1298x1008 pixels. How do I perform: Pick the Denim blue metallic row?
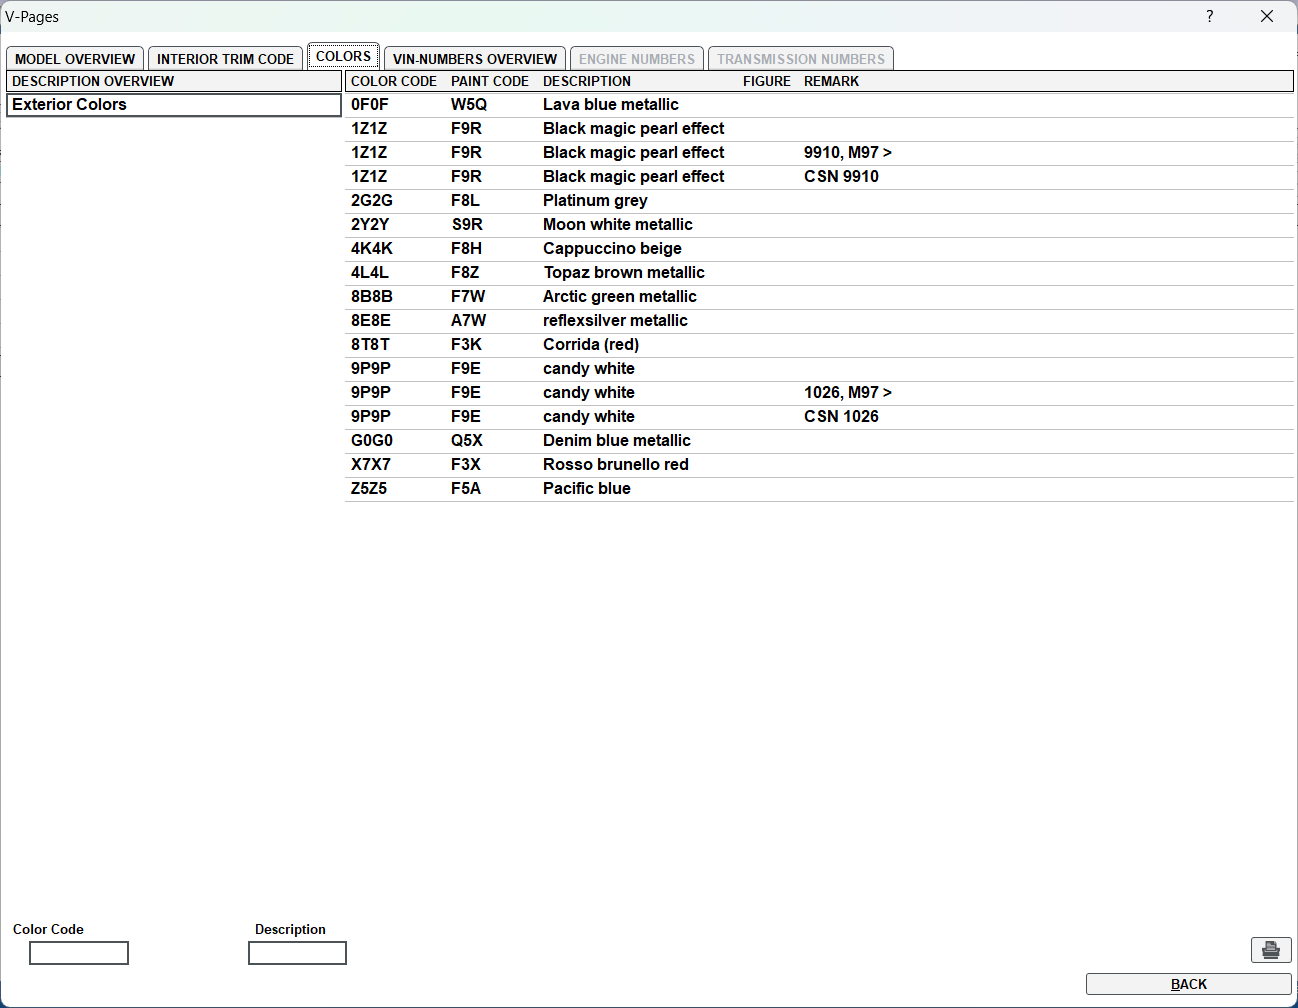click(x=616, y=441)
